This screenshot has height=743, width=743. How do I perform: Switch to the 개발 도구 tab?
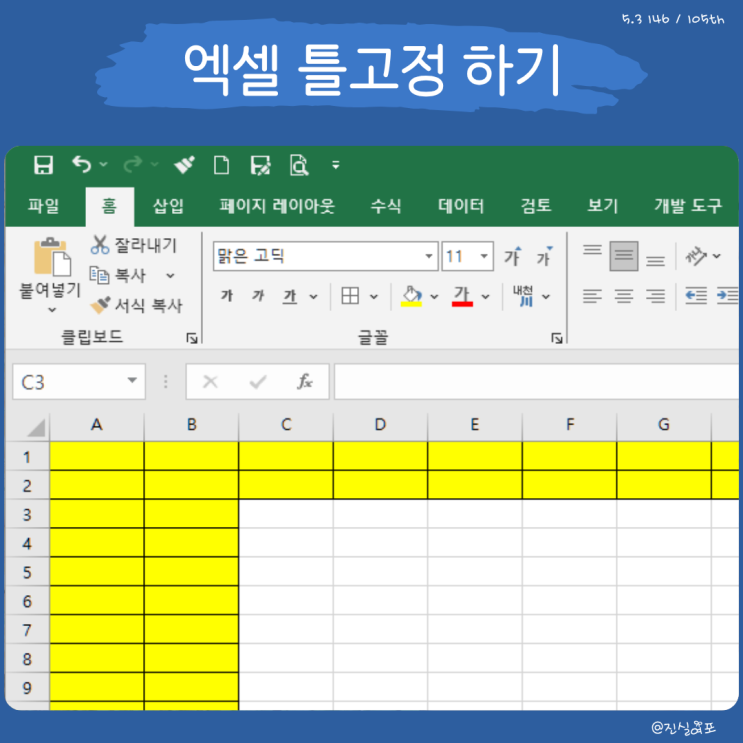coord(688,206)
